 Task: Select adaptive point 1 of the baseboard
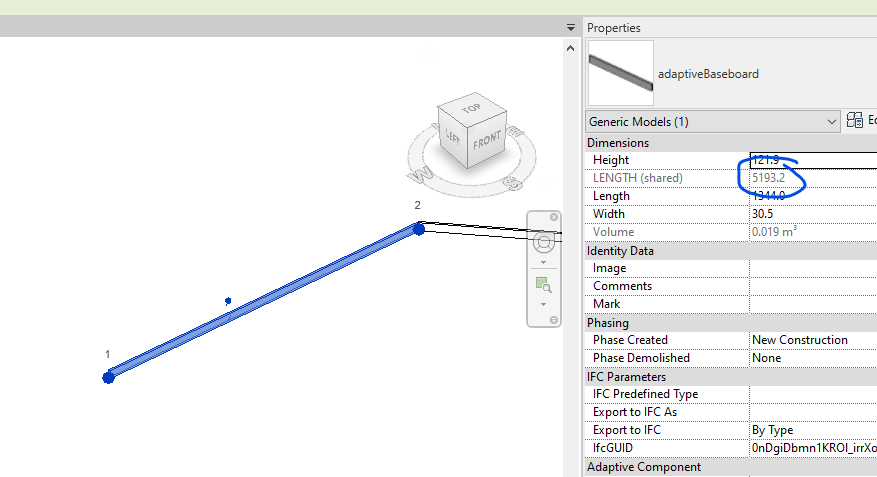coord(109,377)
